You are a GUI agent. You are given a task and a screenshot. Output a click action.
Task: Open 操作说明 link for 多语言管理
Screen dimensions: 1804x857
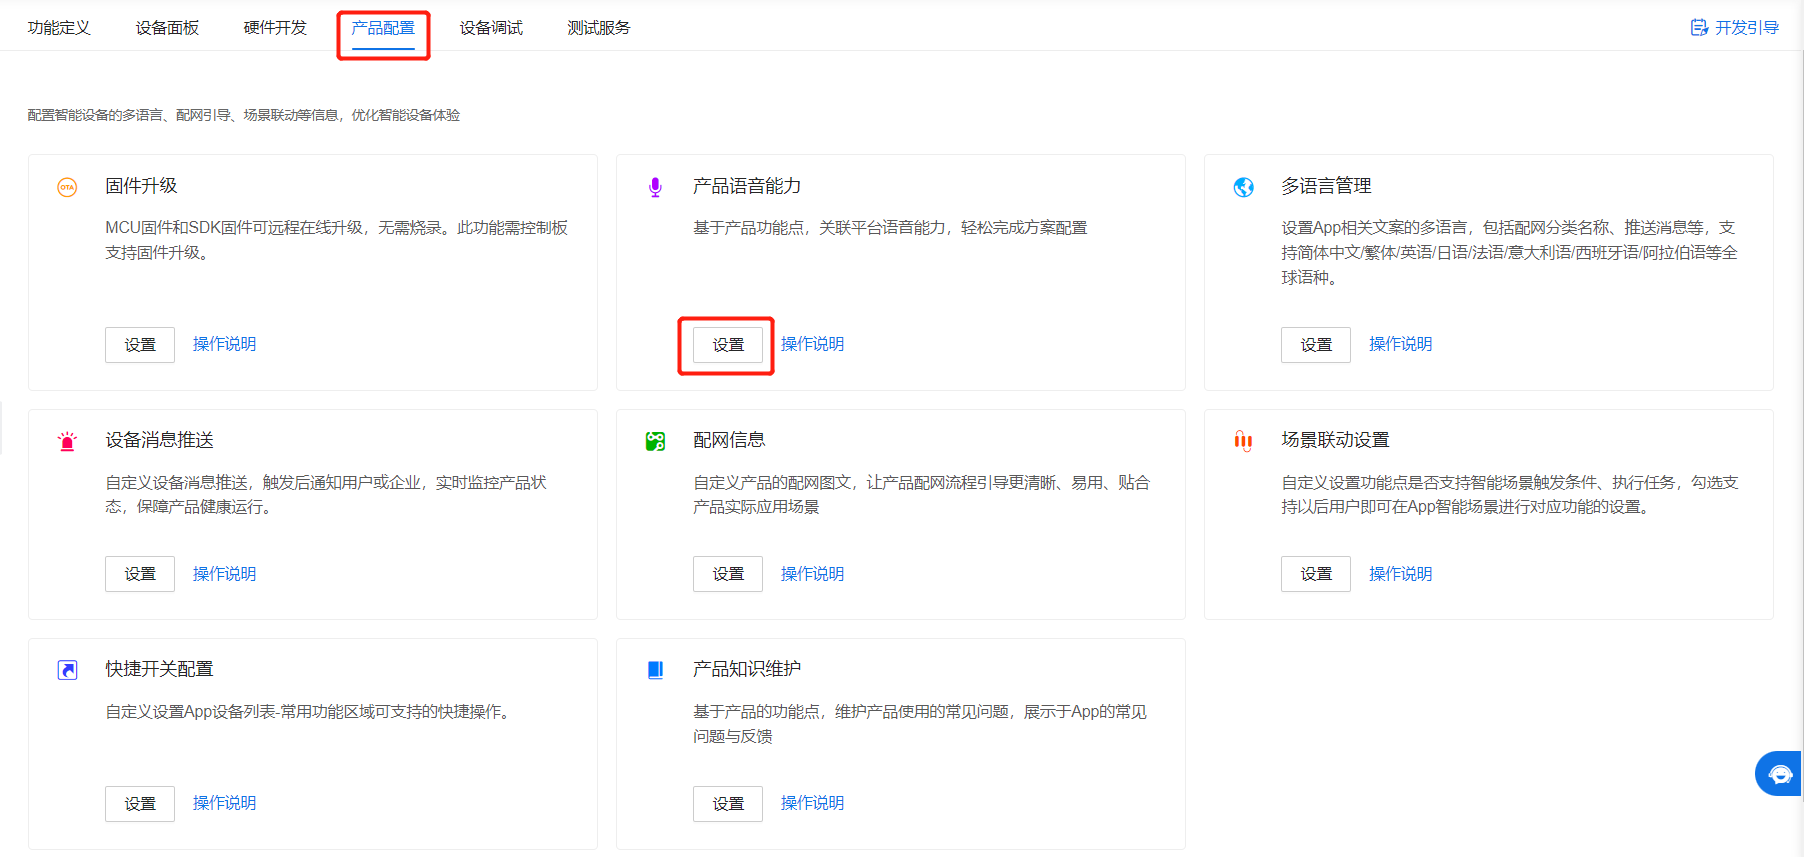click(1400, 344)
